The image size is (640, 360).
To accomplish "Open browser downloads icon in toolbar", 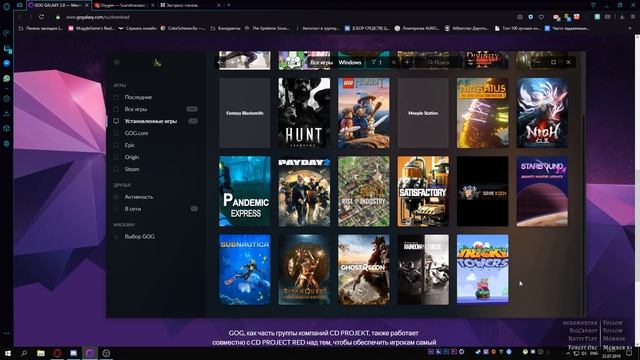I will [622, 17].
